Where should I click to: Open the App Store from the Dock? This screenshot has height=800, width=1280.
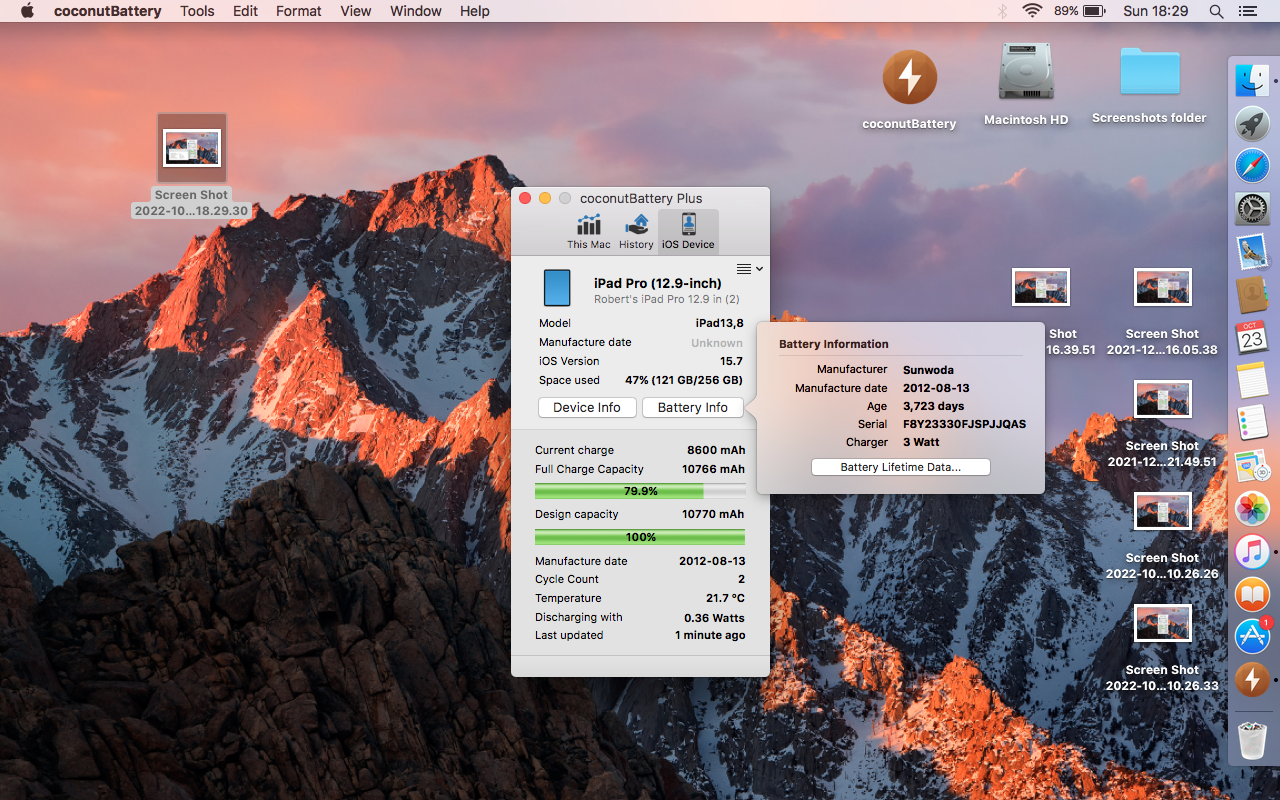point(1252,637)
